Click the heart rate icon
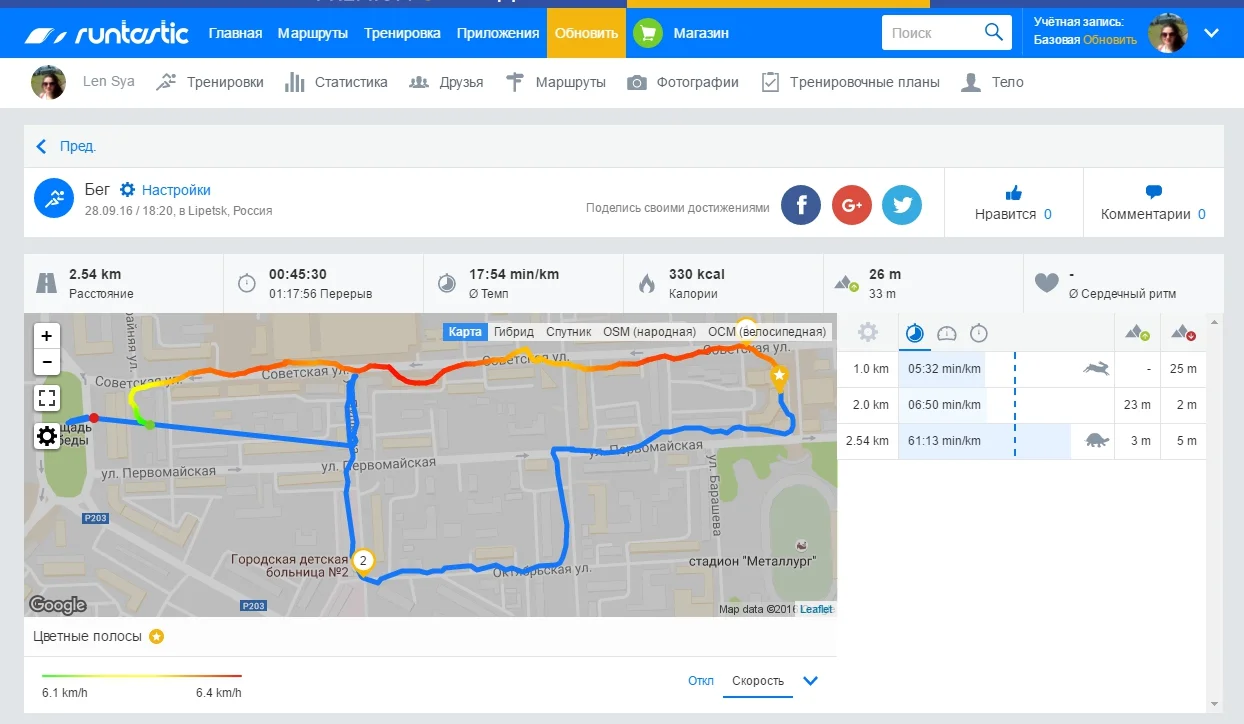Screen dimensions: 1244x724 (1046, 283)
